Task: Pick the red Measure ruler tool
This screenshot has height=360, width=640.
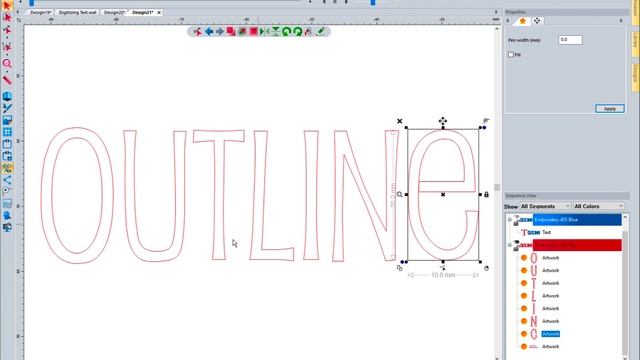Action: (x=7, y=80)
